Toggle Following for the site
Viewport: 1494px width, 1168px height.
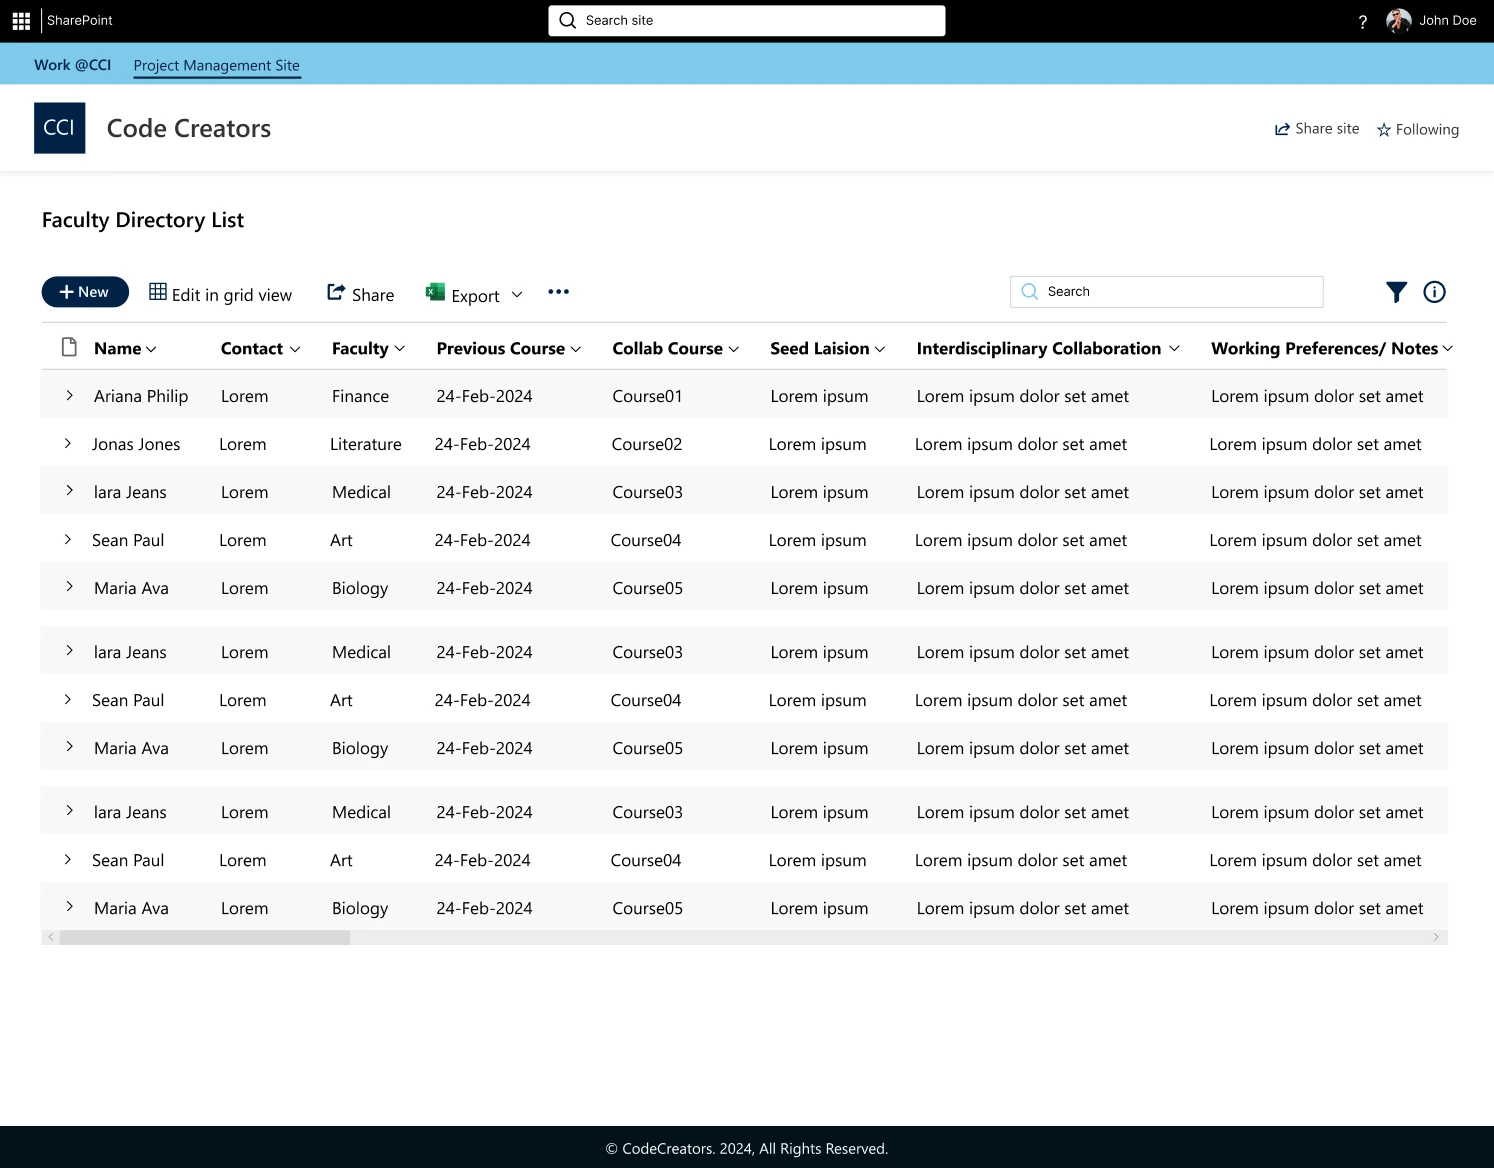click(1417, 129)
